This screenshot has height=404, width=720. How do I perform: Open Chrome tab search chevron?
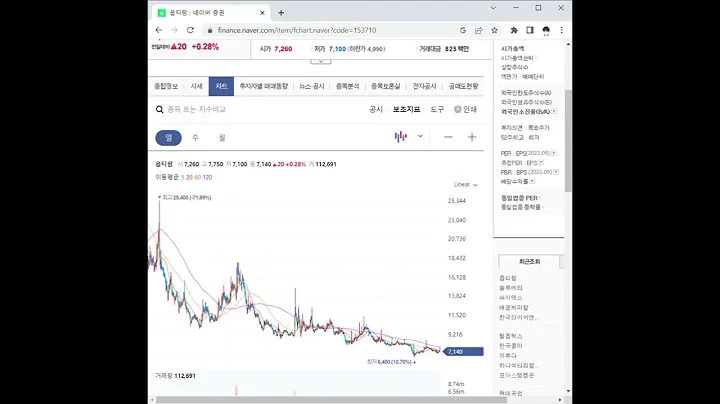(x=493, y=8)
